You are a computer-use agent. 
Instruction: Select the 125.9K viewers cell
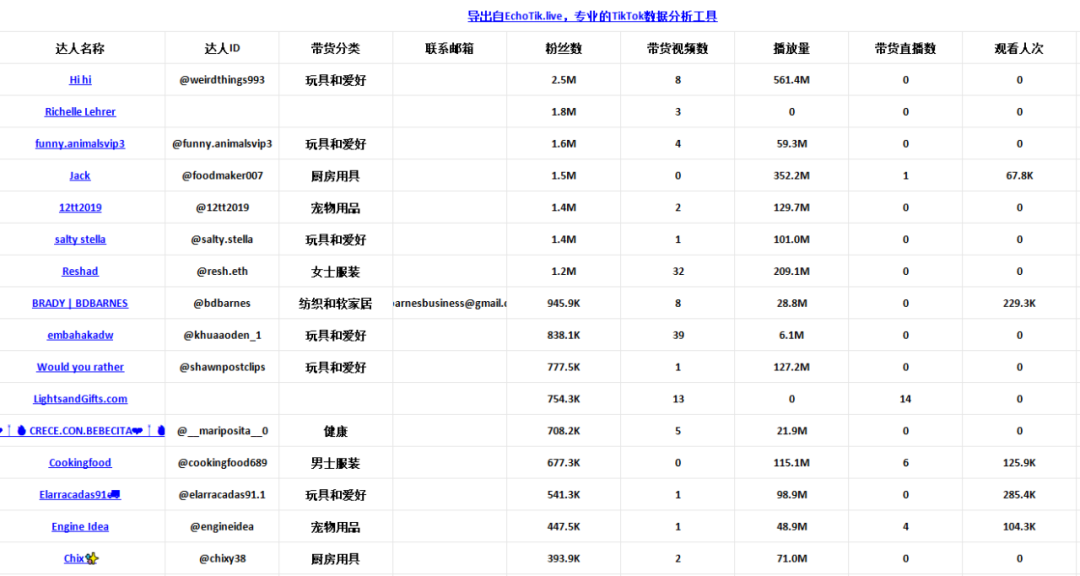[x=1019, y=463]
